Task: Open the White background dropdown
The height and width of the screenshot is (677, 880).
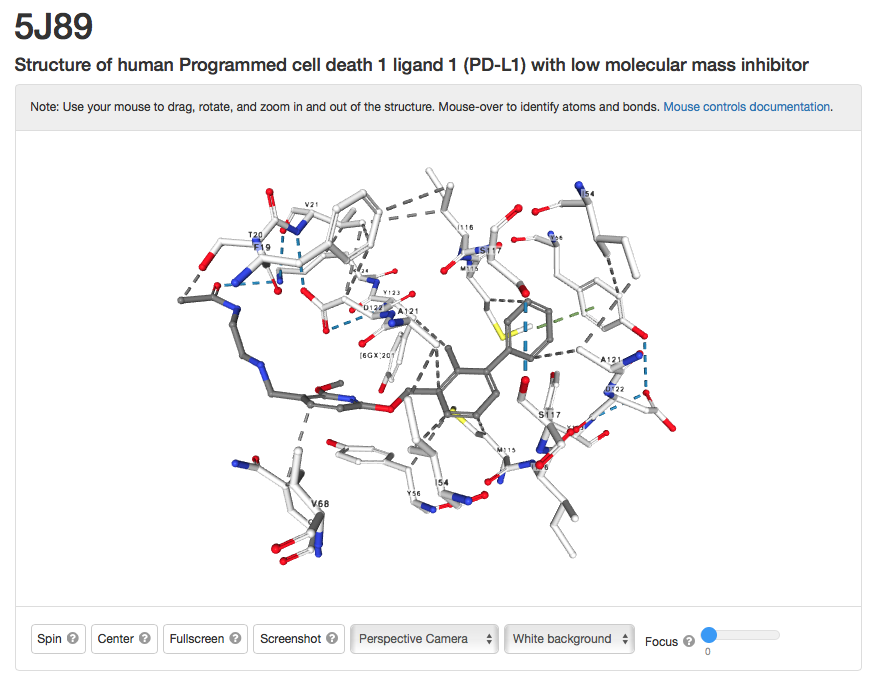Action: [569, 639]
